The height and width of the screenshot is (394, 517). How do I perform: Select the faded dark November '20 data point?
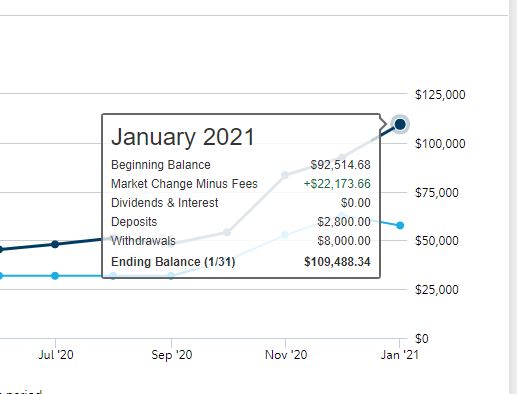[285, 175]
